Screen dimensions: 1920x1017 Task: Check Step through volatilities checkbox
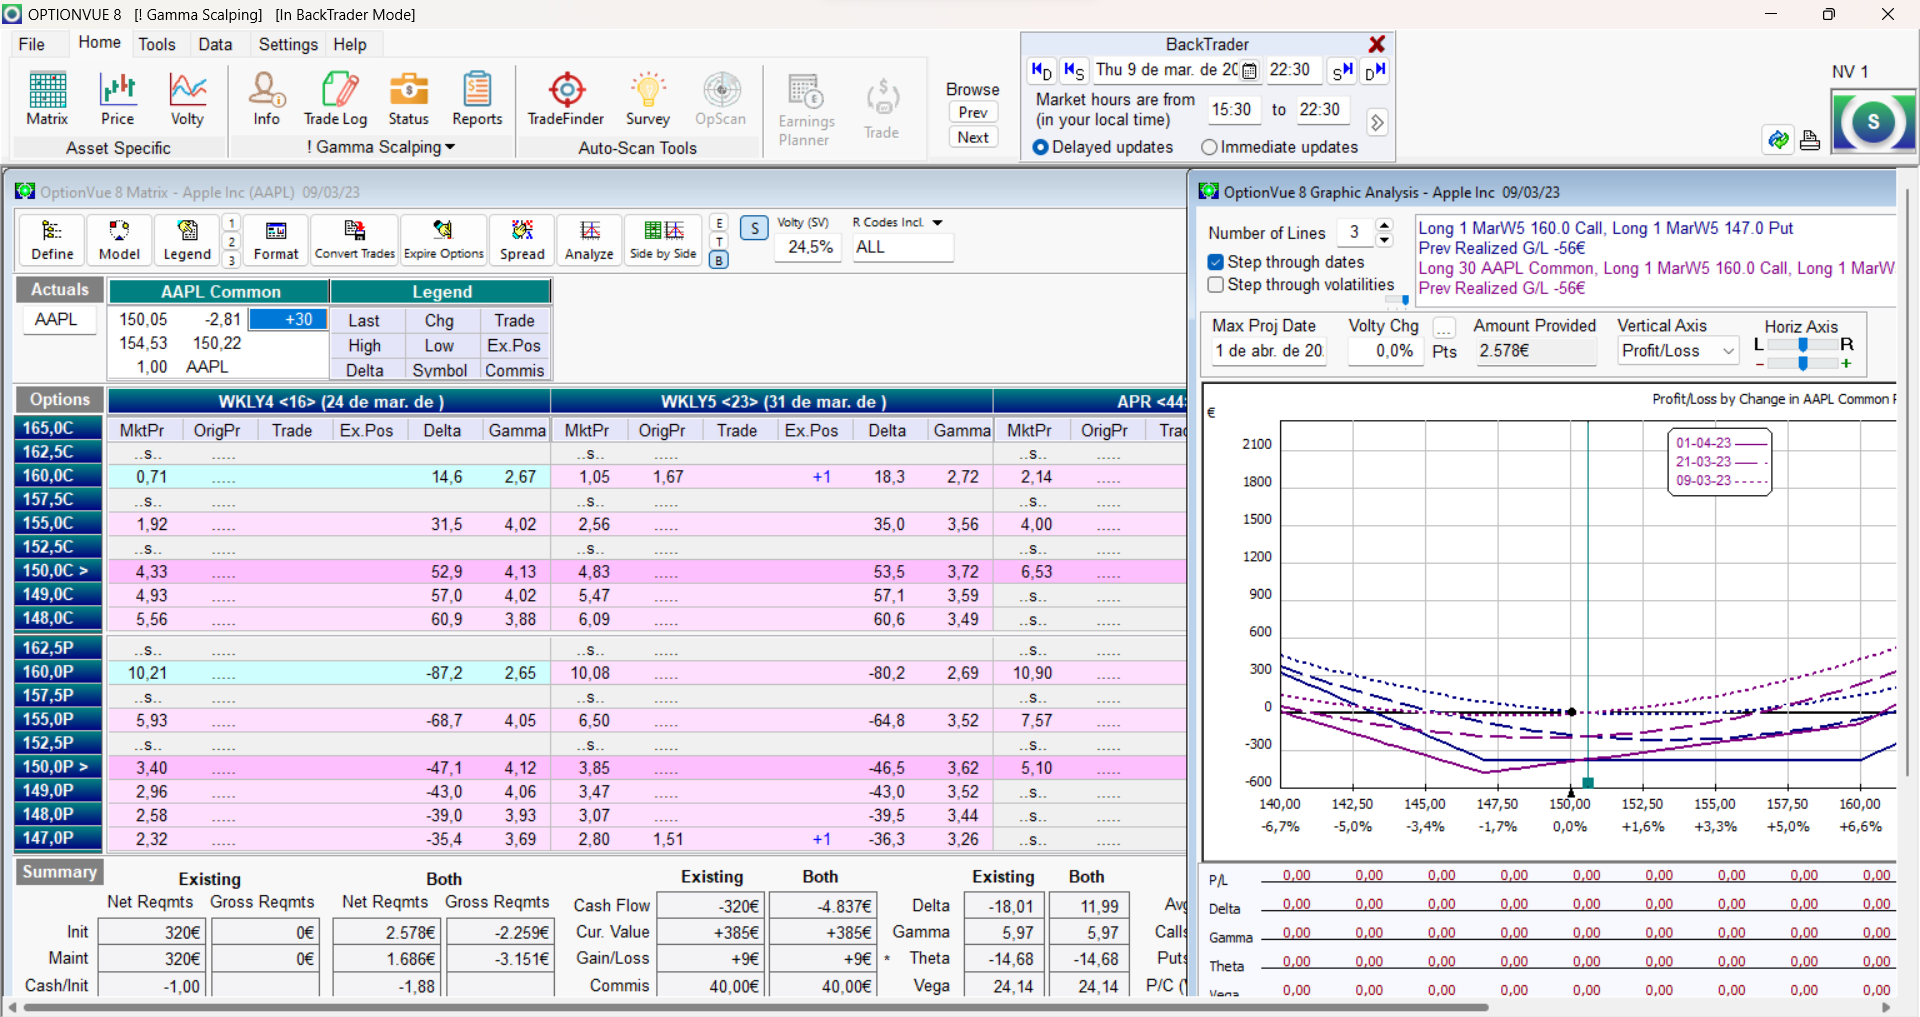click(1216, 285)
